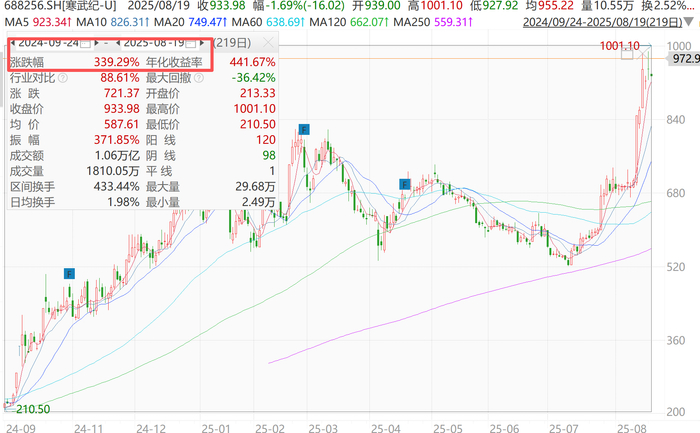Click header 均955.22 average value

point(550,6)
